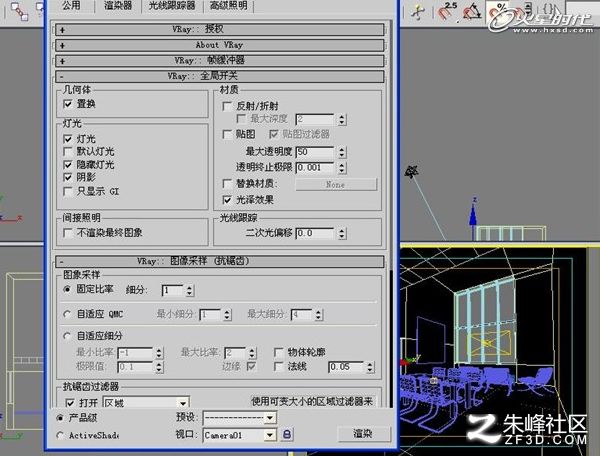600x456 pixels.
Task: Click the 细分 subdivs value field
Action: (173, 290)
